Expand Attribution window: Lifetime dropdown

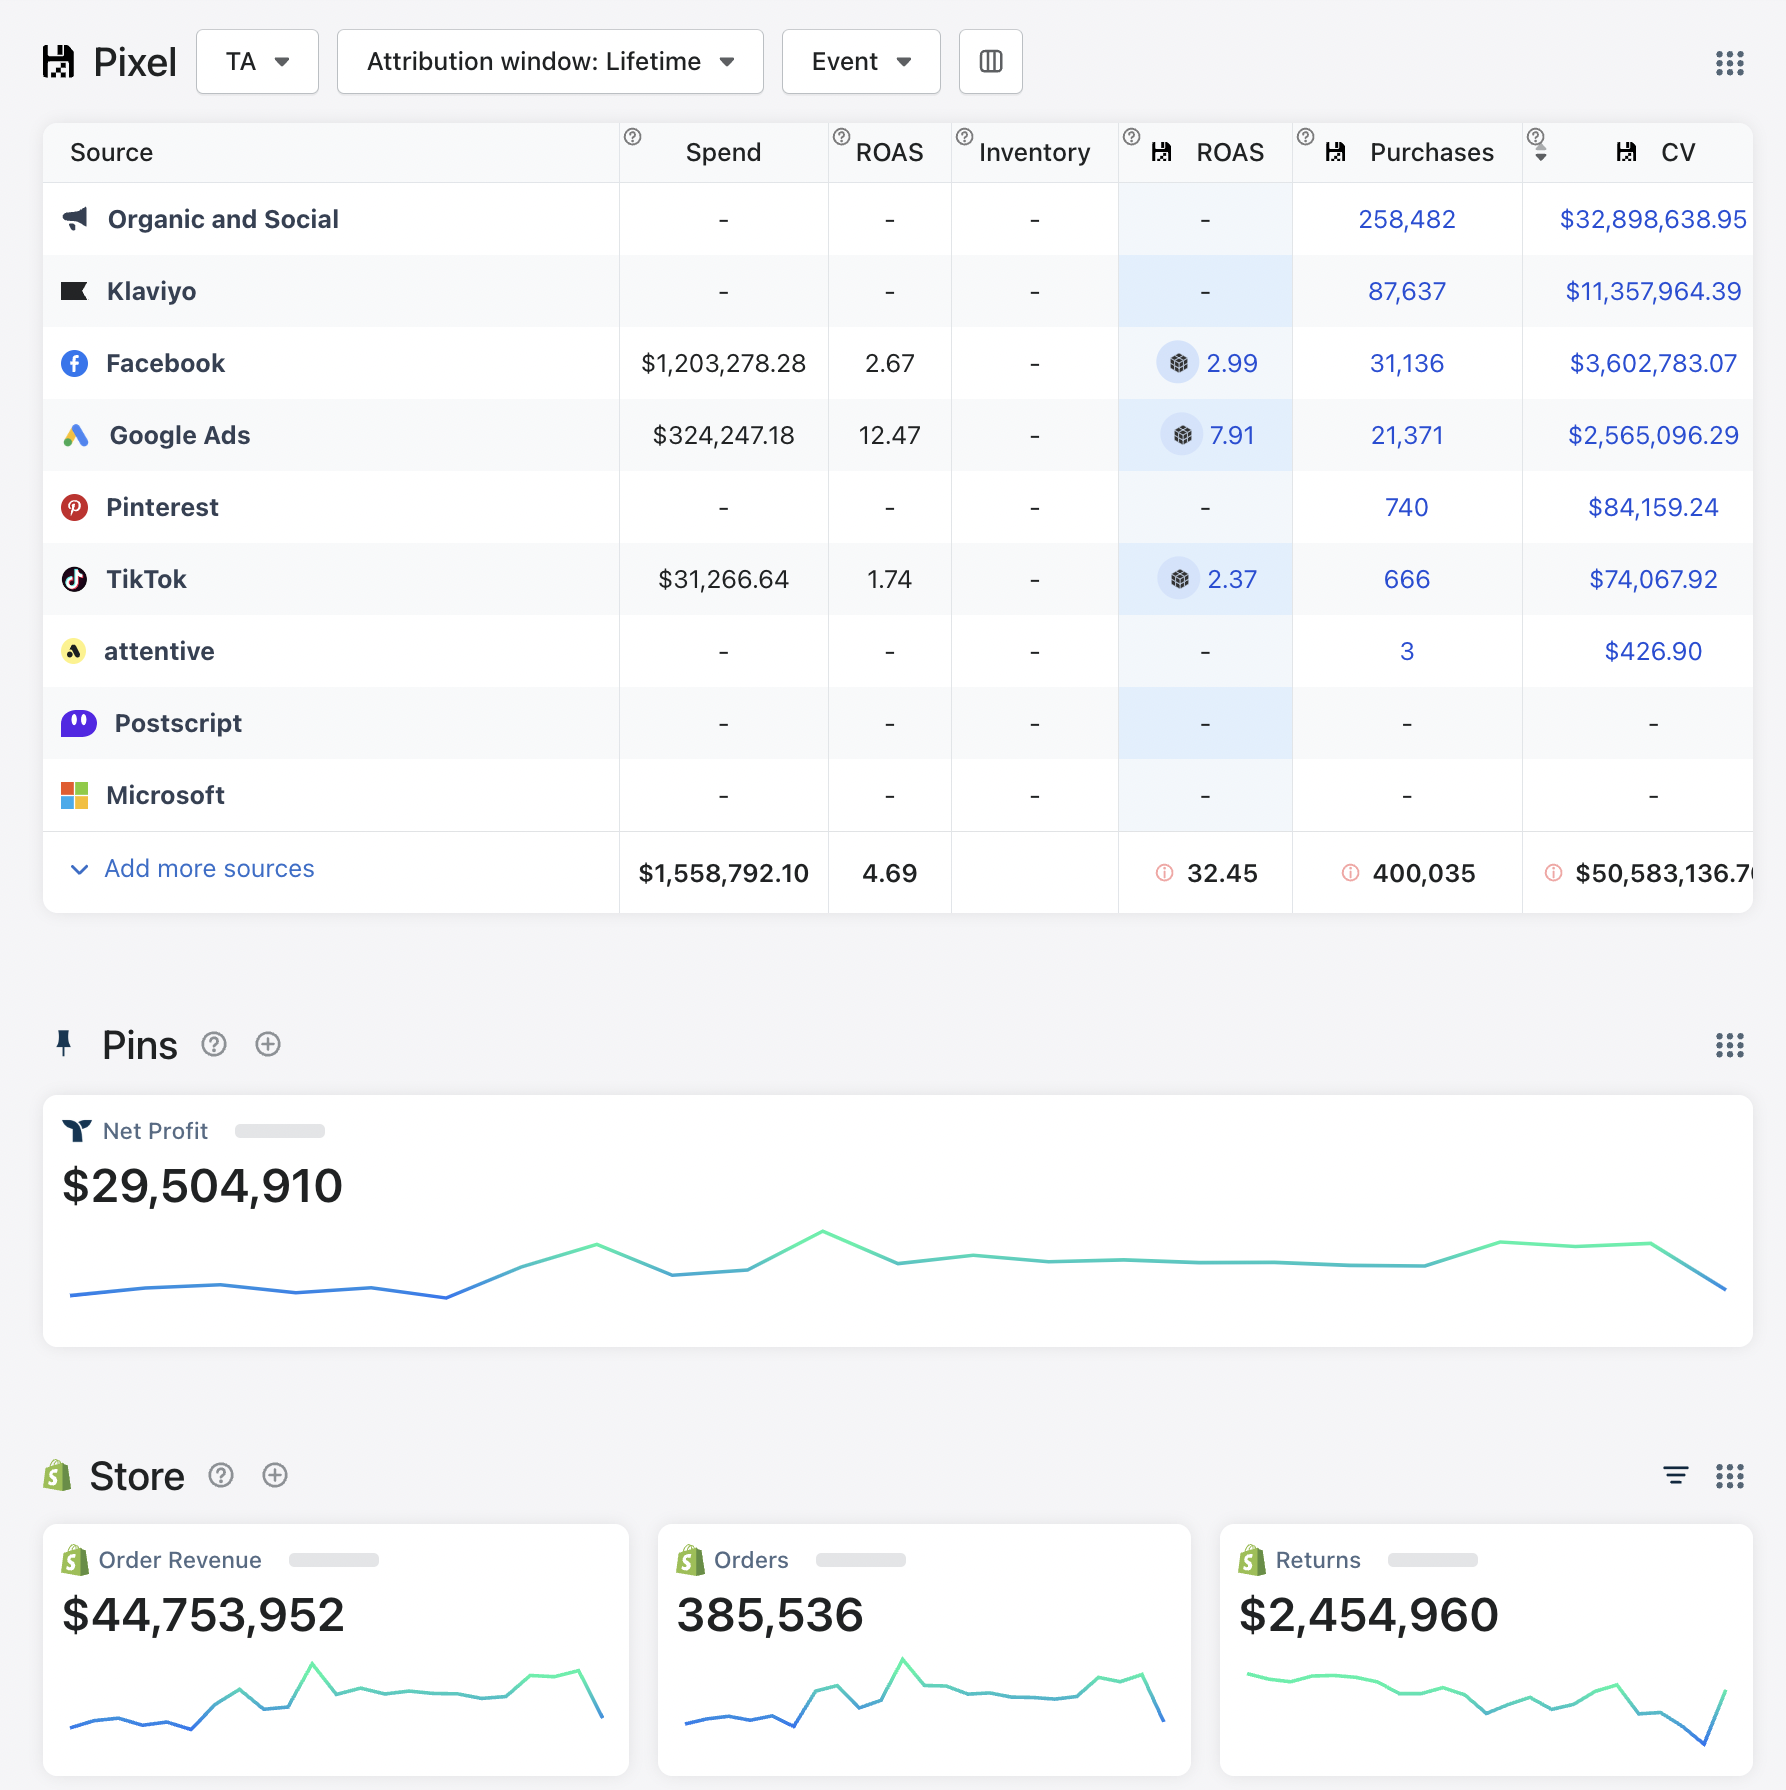550,62
